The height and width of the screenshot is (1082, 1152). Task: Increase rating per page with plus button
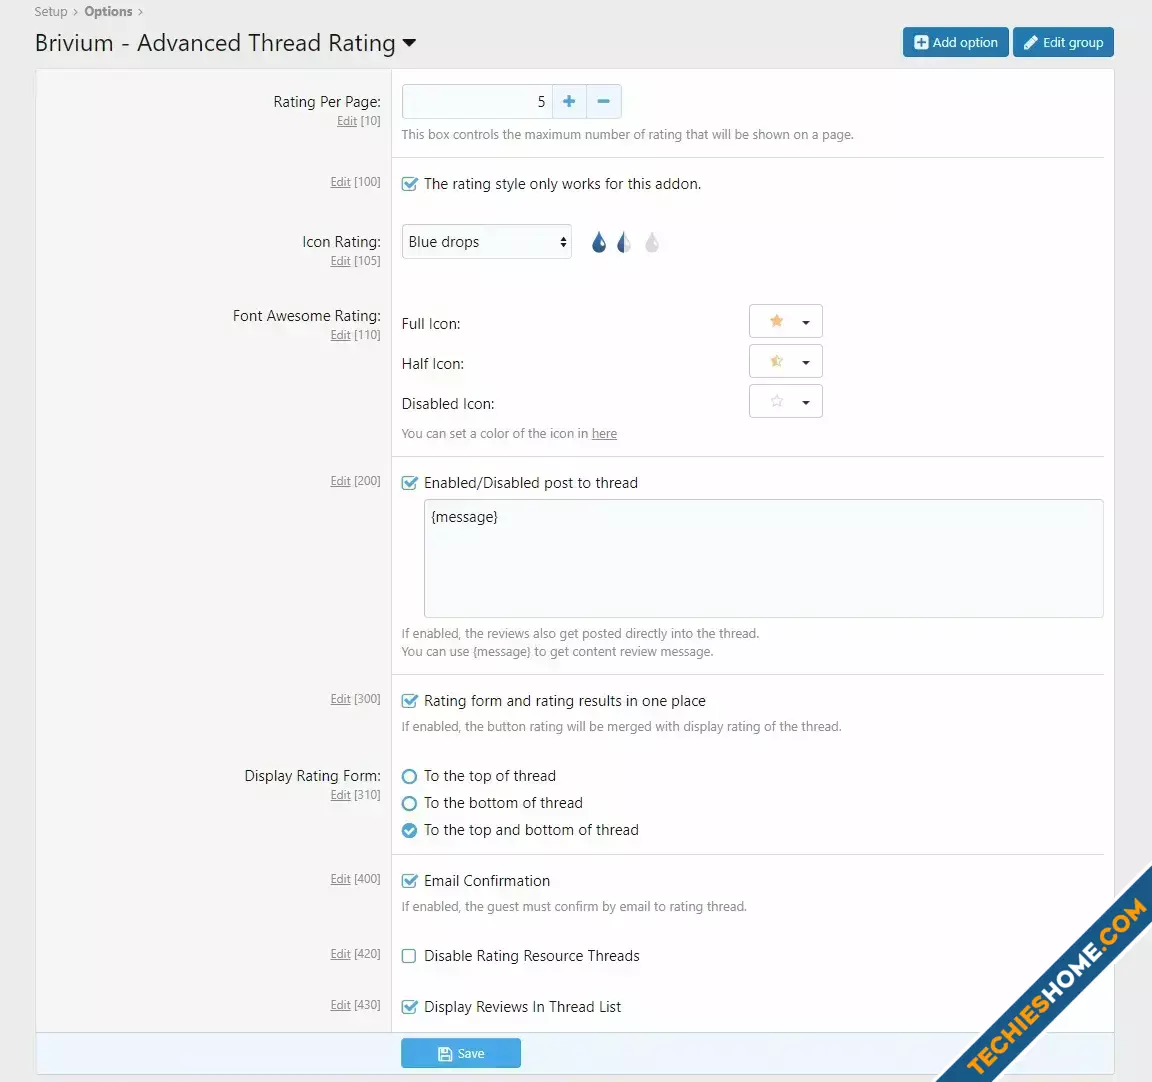point(569,101)
